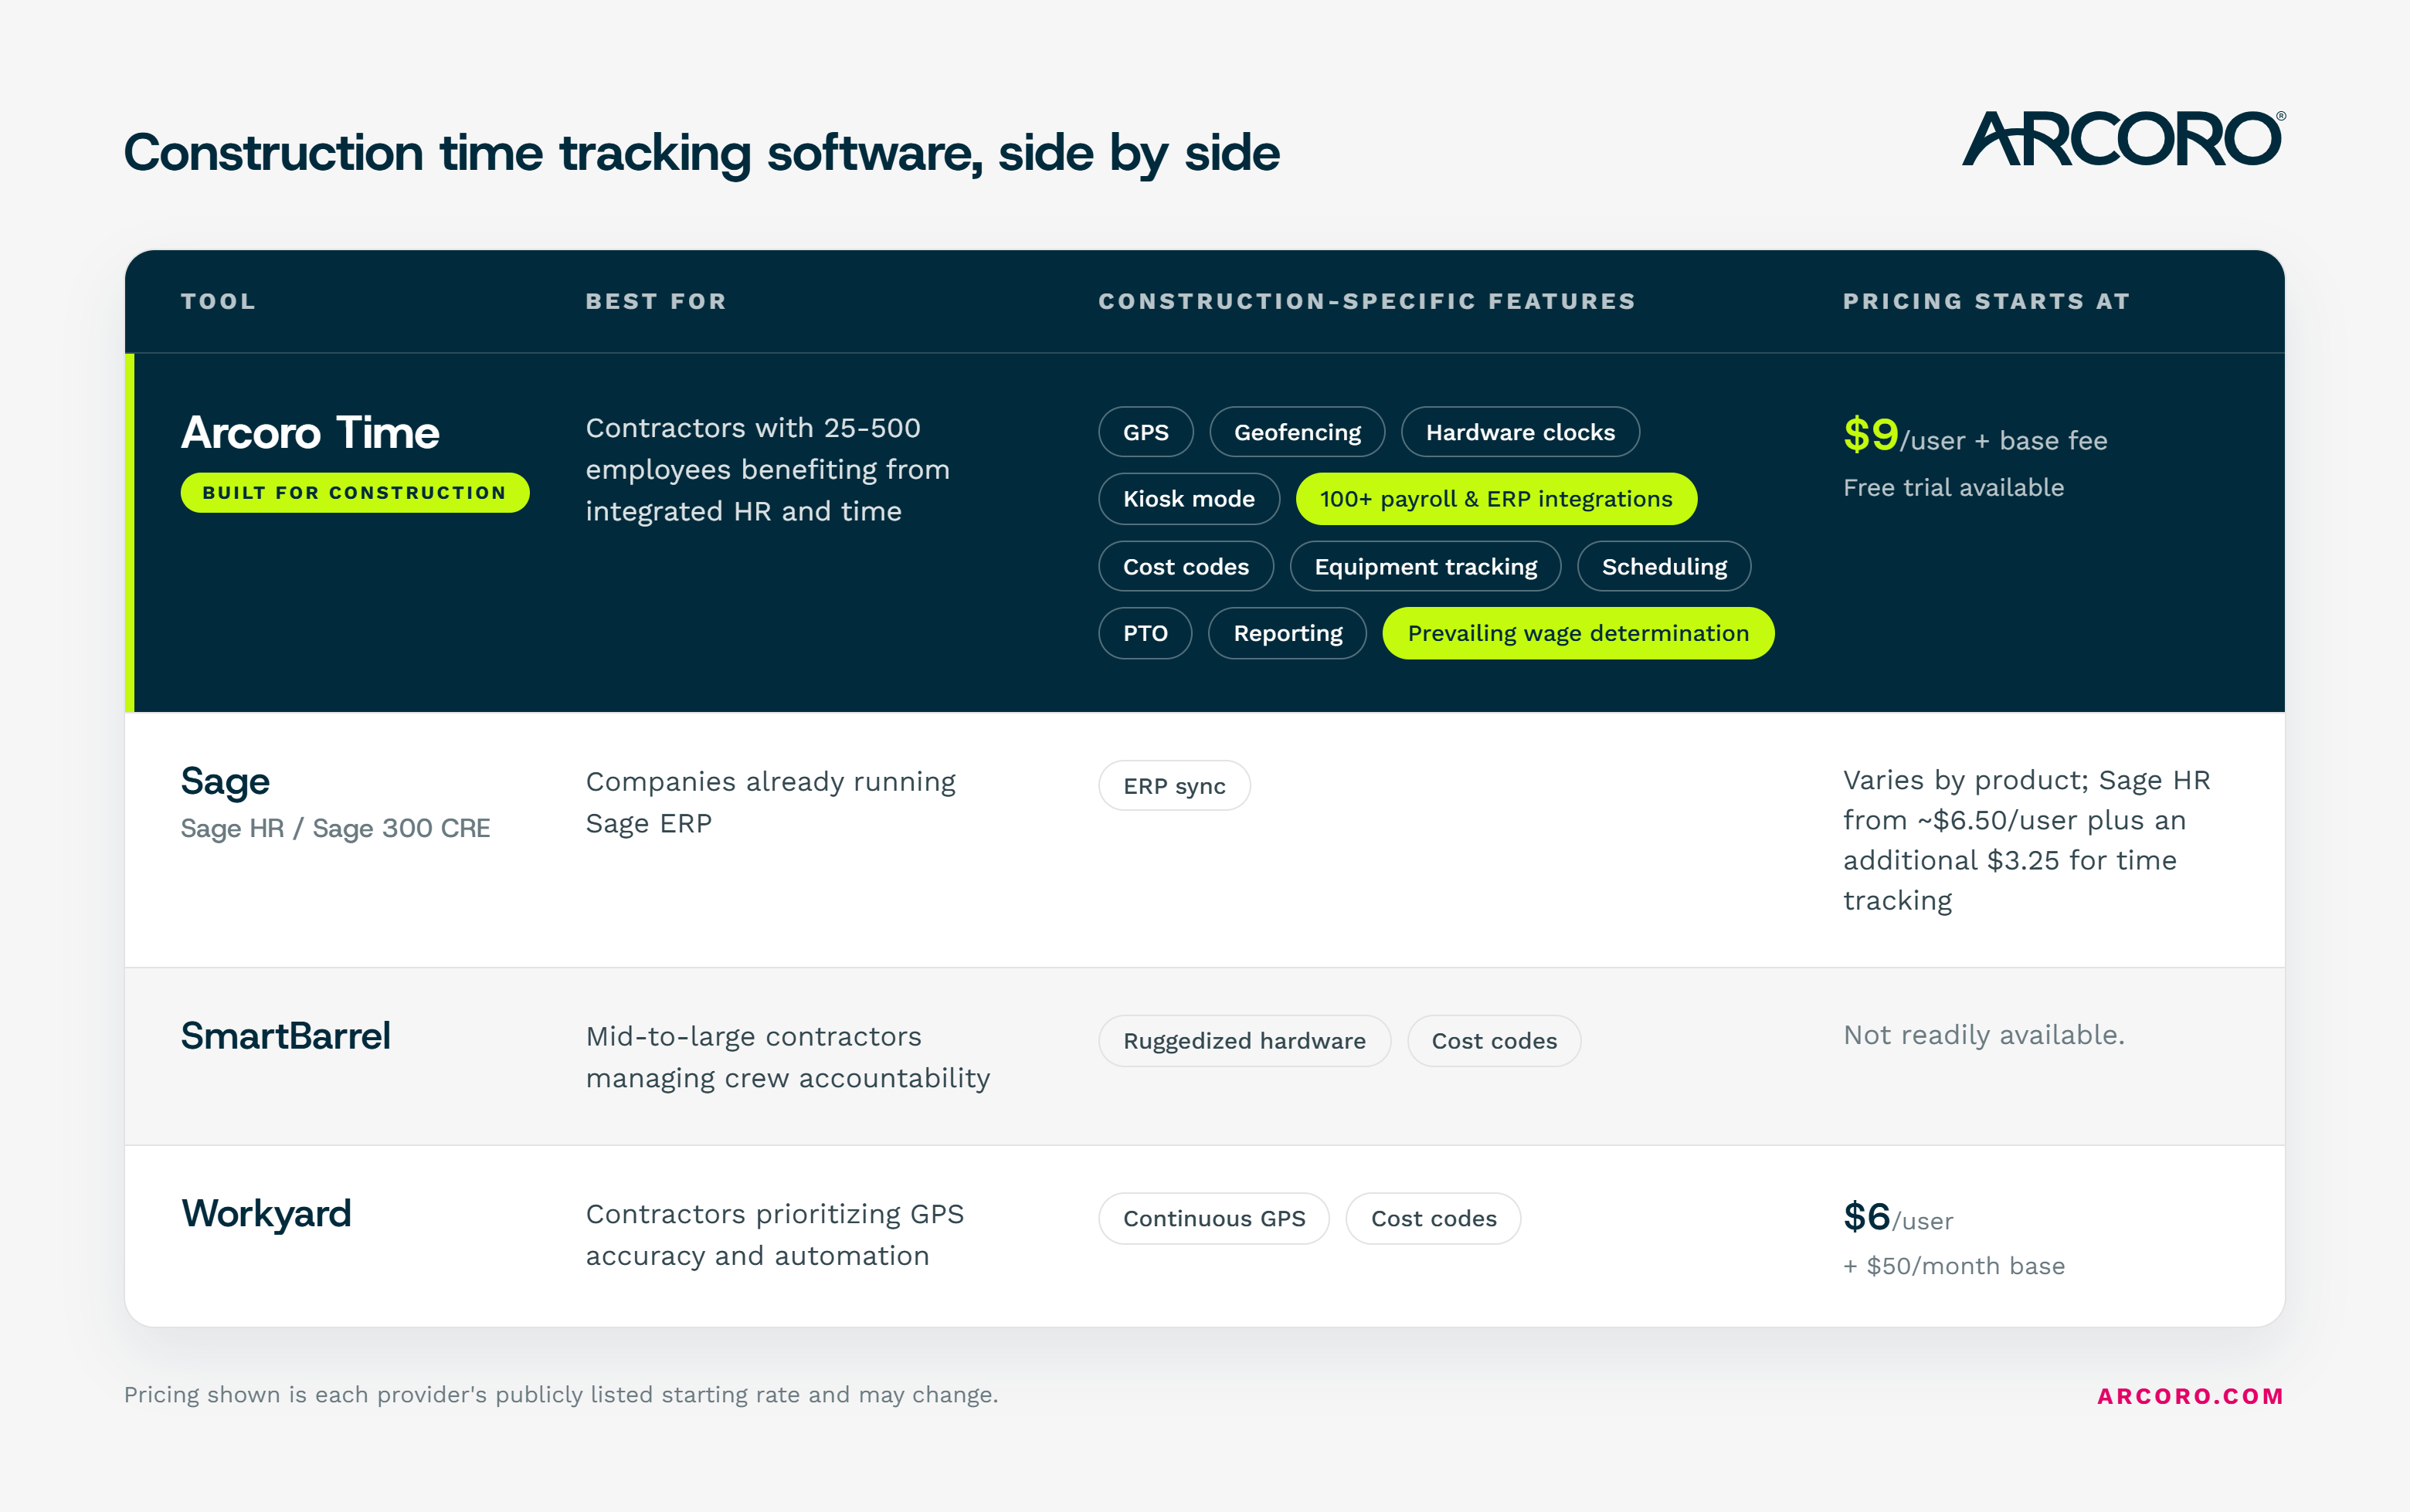Click the '+ $50/month base' text
The height and width of the screenshot is (1512, 2410).
tap(1954, 1266)
